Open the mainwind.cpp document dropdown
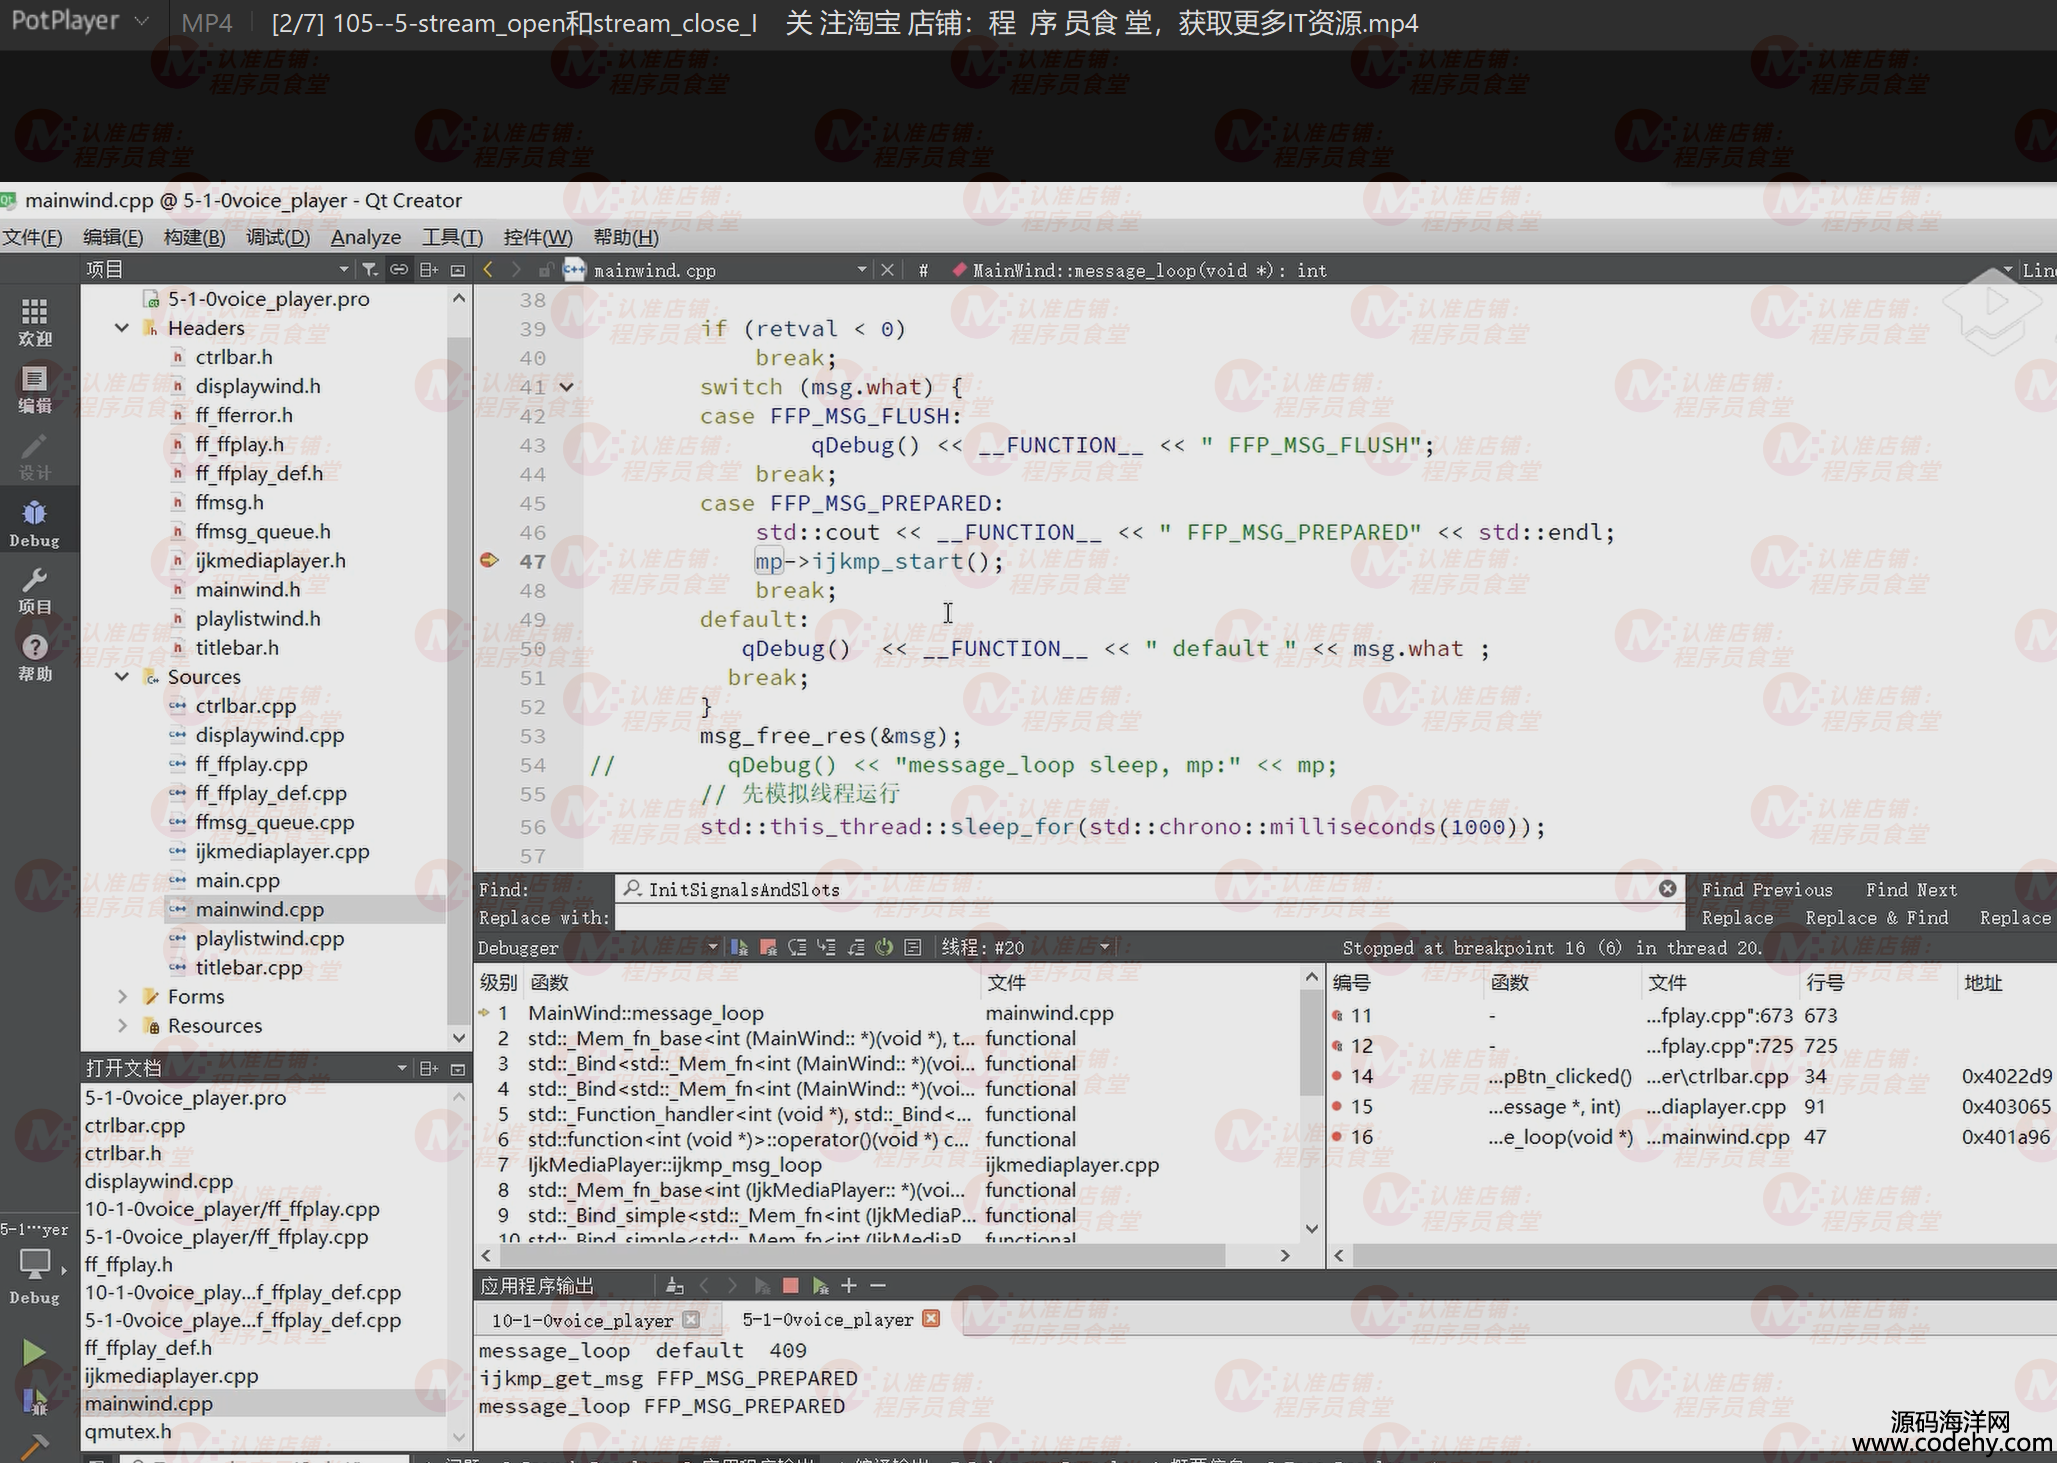This screenshot has width=2057, height=1463. [861, 270]
